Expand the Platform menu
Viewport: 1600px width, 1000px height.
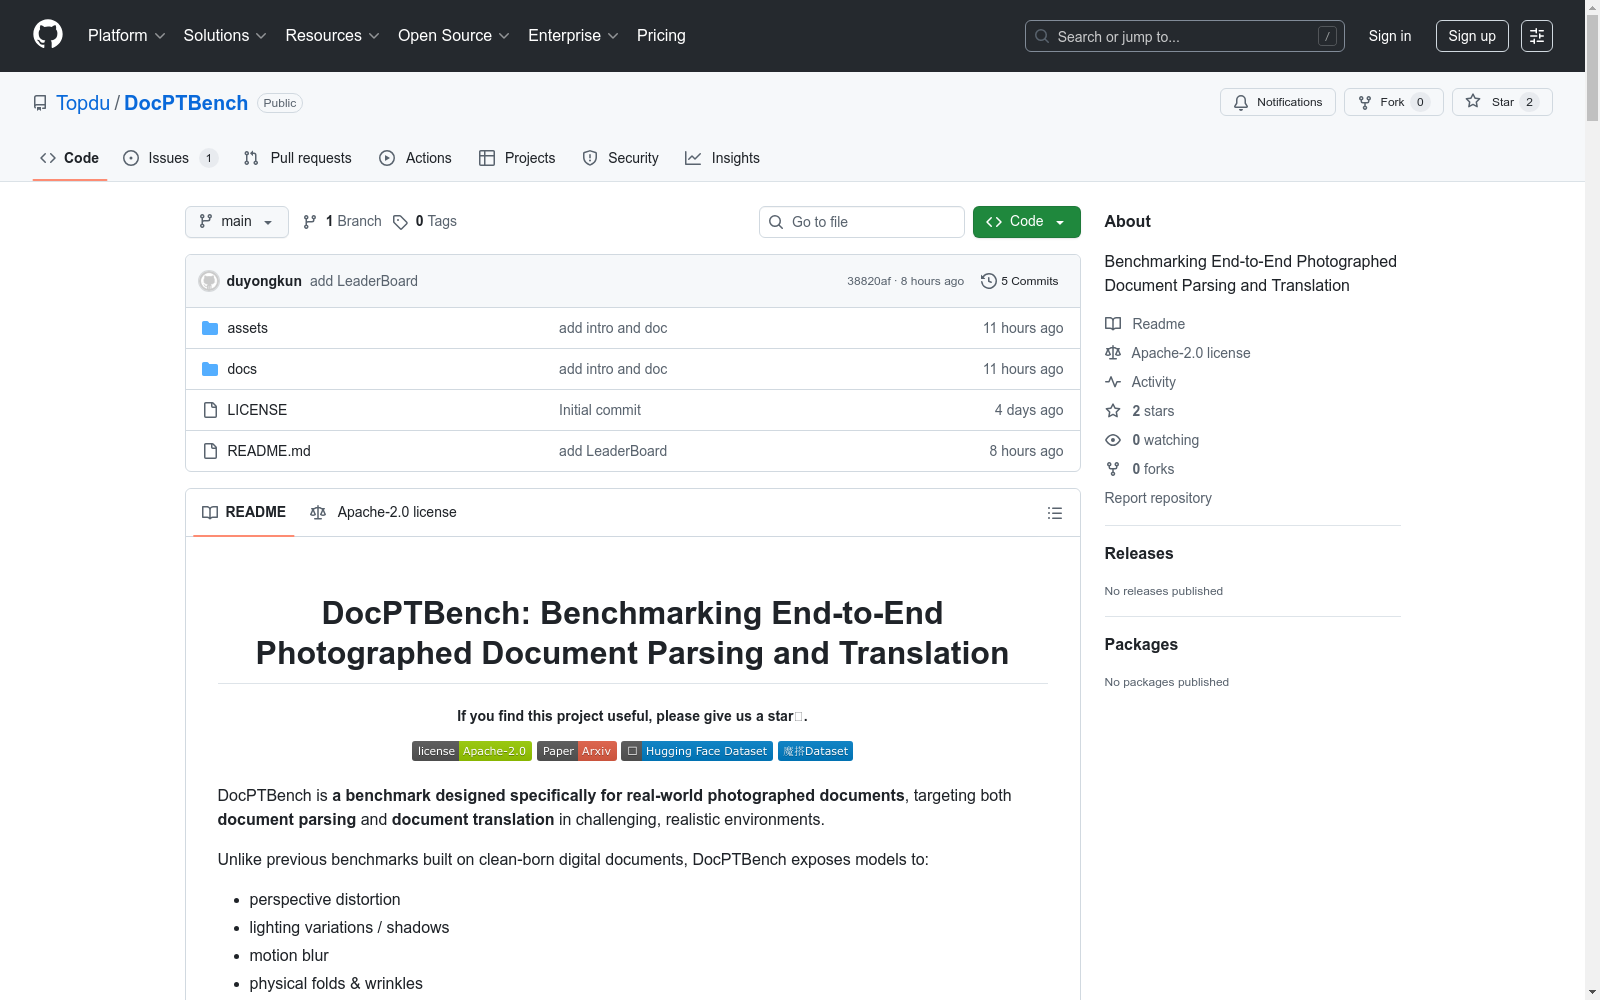(127, 36)
